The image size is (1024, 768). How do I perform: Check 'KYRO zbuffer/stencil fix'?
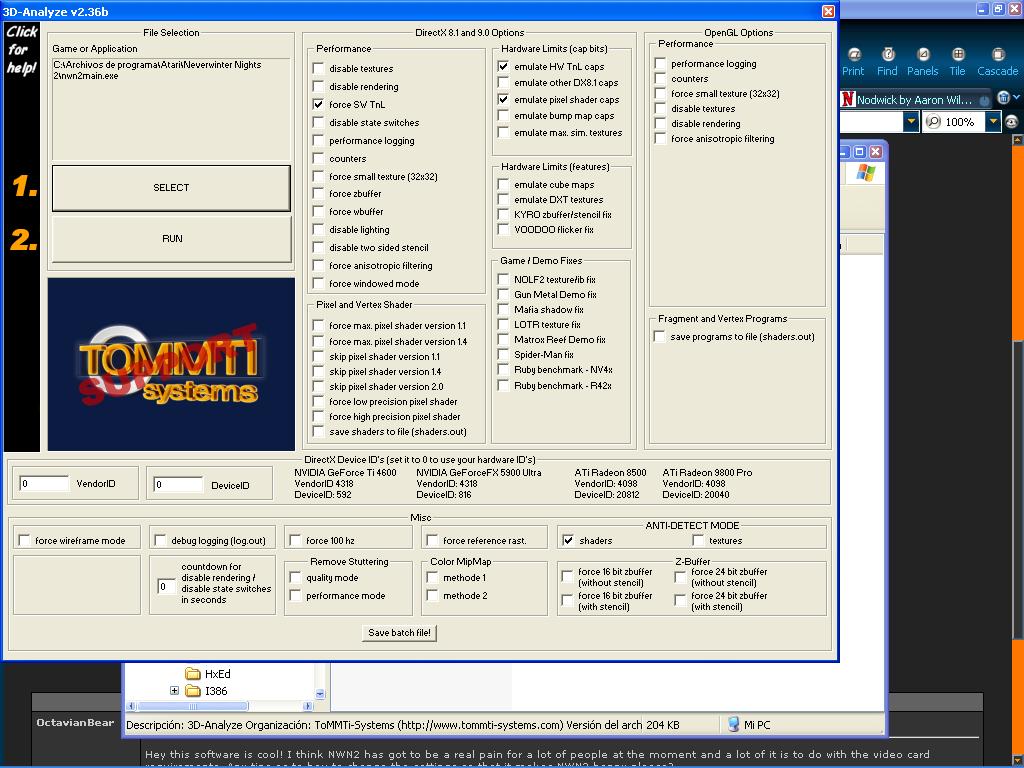(x=504, y=214)
